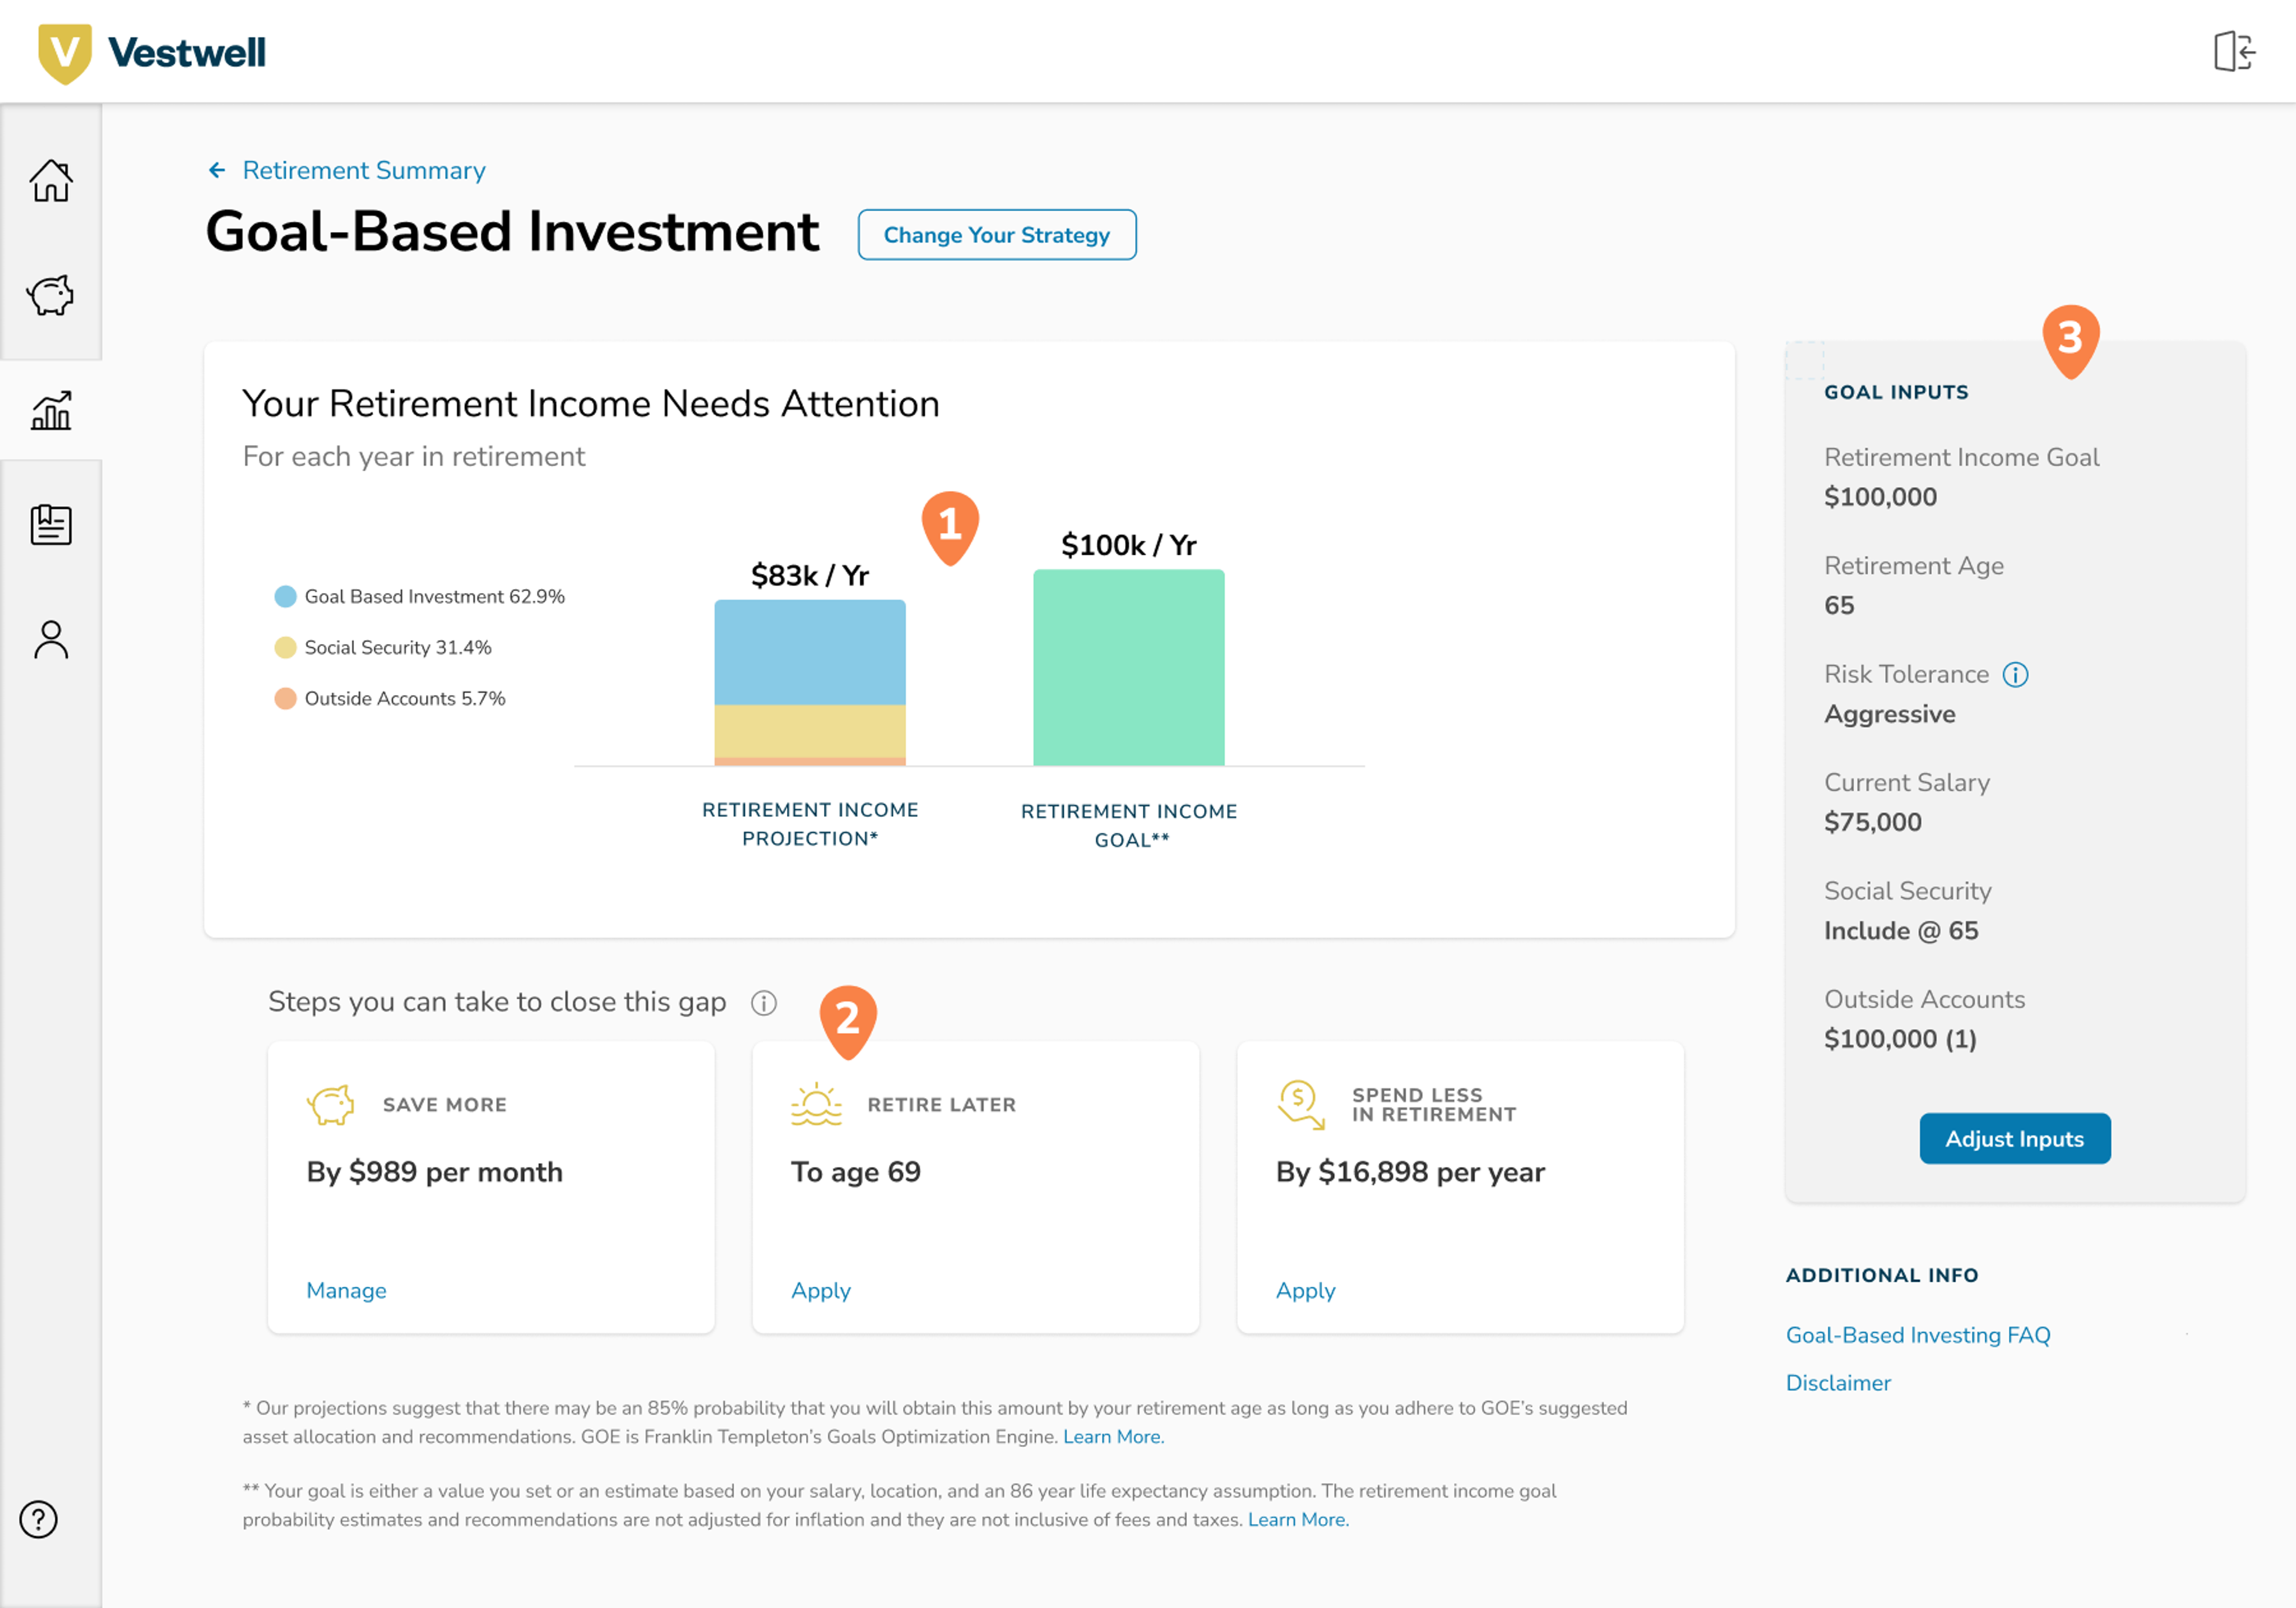Show Risk Tolerance info tooltip icon

(2015, 675)
